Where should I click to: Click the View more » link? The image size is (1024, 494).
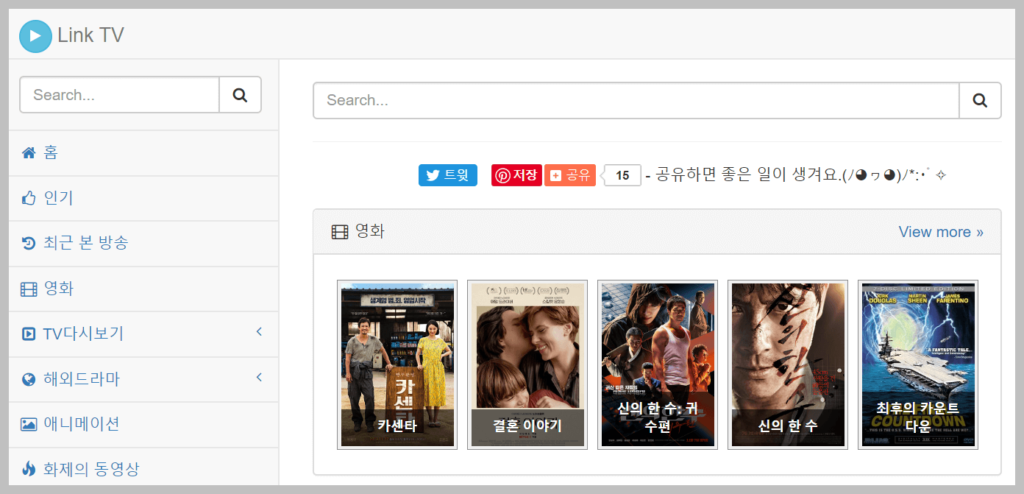[x=940, y=232]
